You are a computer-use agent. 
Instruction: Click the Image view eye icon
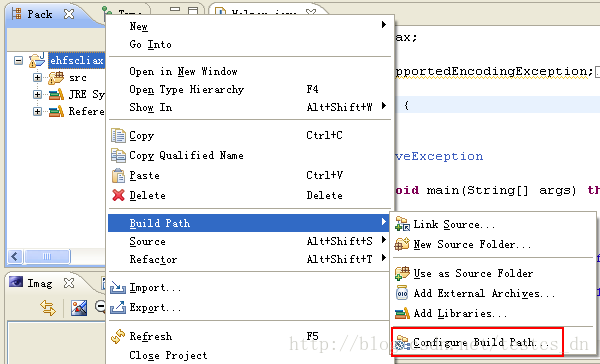(x=16, y=282)
